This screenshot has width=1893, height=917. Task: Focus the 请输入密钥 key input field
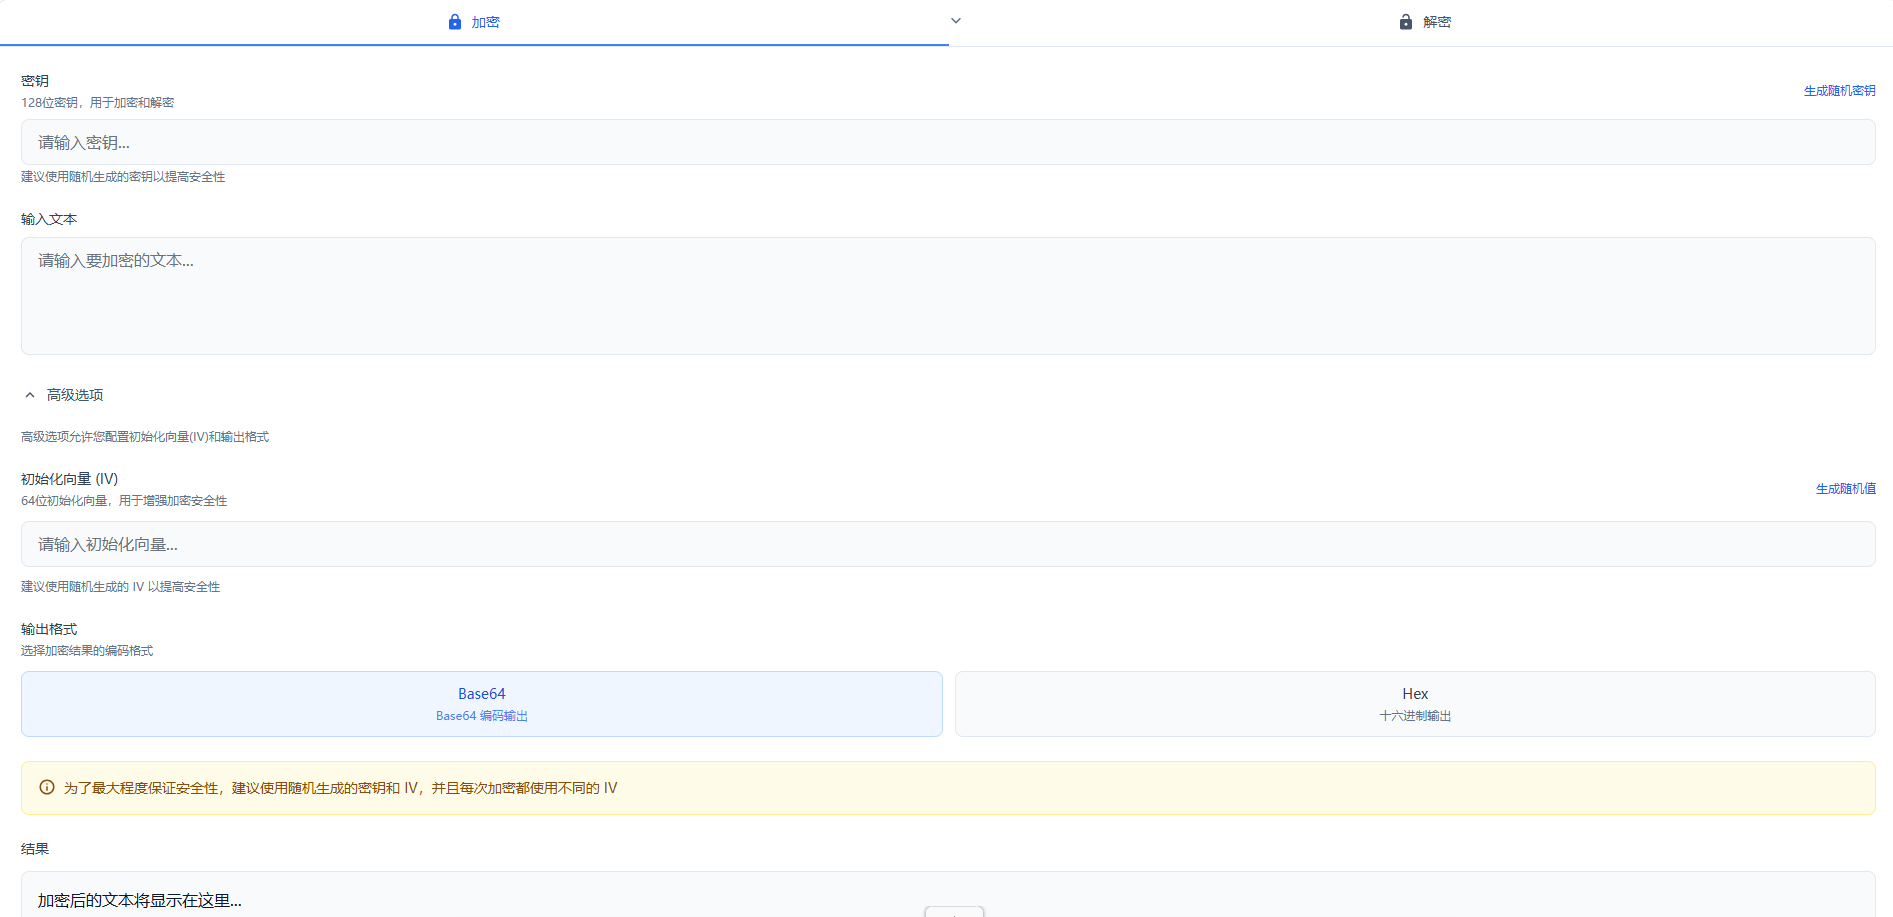point(947,143)
